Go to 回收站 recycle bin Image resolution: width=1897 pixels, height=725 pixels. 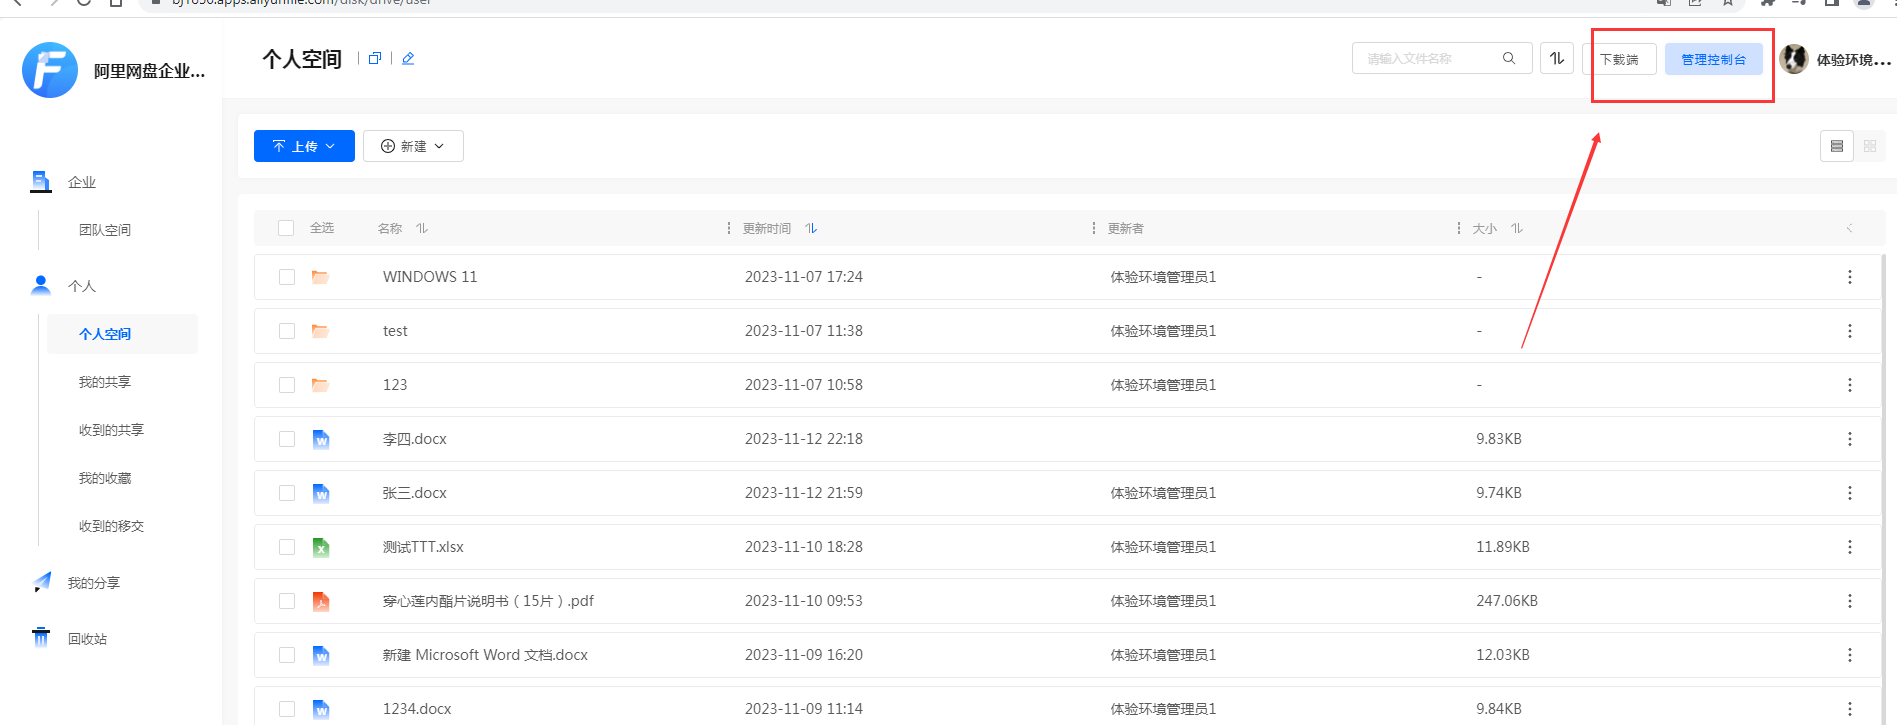coord(87,639)
